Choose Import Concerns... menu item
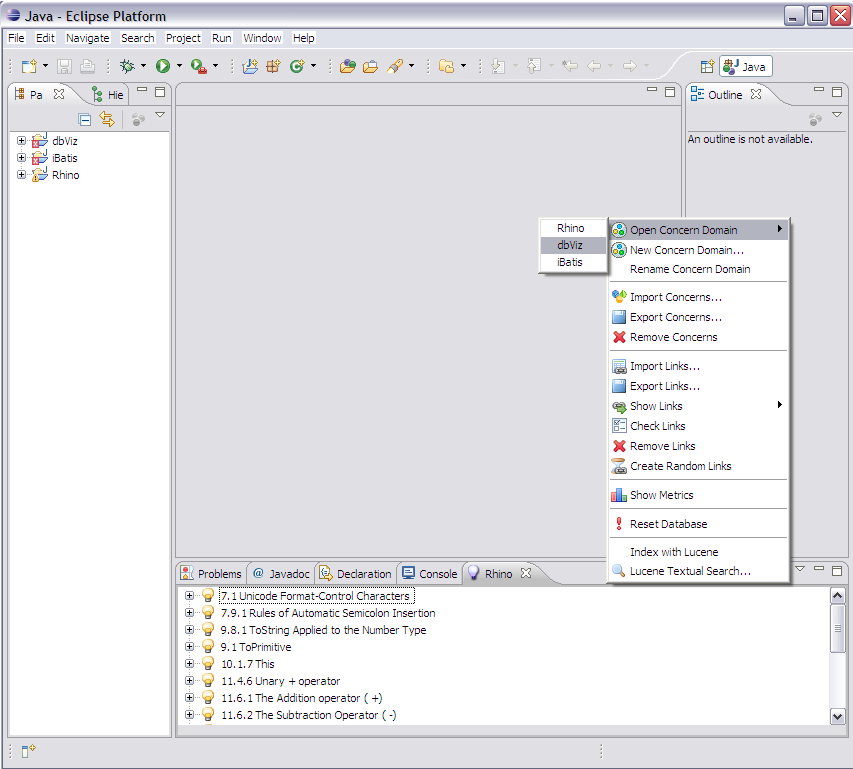 [x=699, y=297]
